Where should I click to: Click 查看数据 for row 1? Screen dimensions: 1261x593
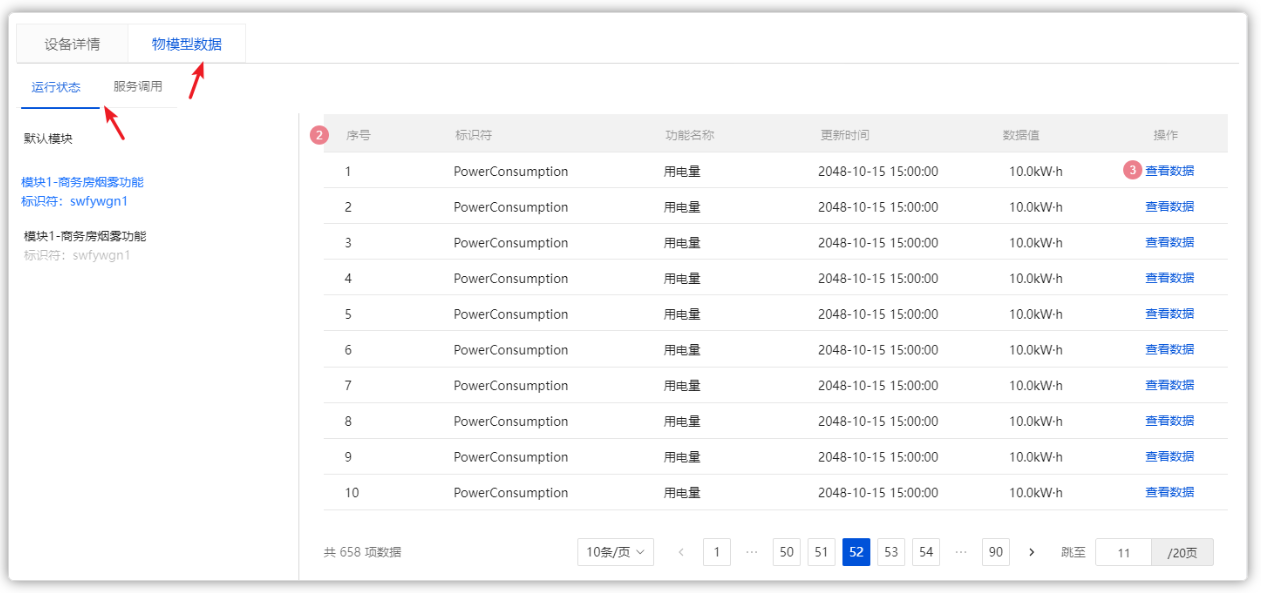coord(1169,171)
